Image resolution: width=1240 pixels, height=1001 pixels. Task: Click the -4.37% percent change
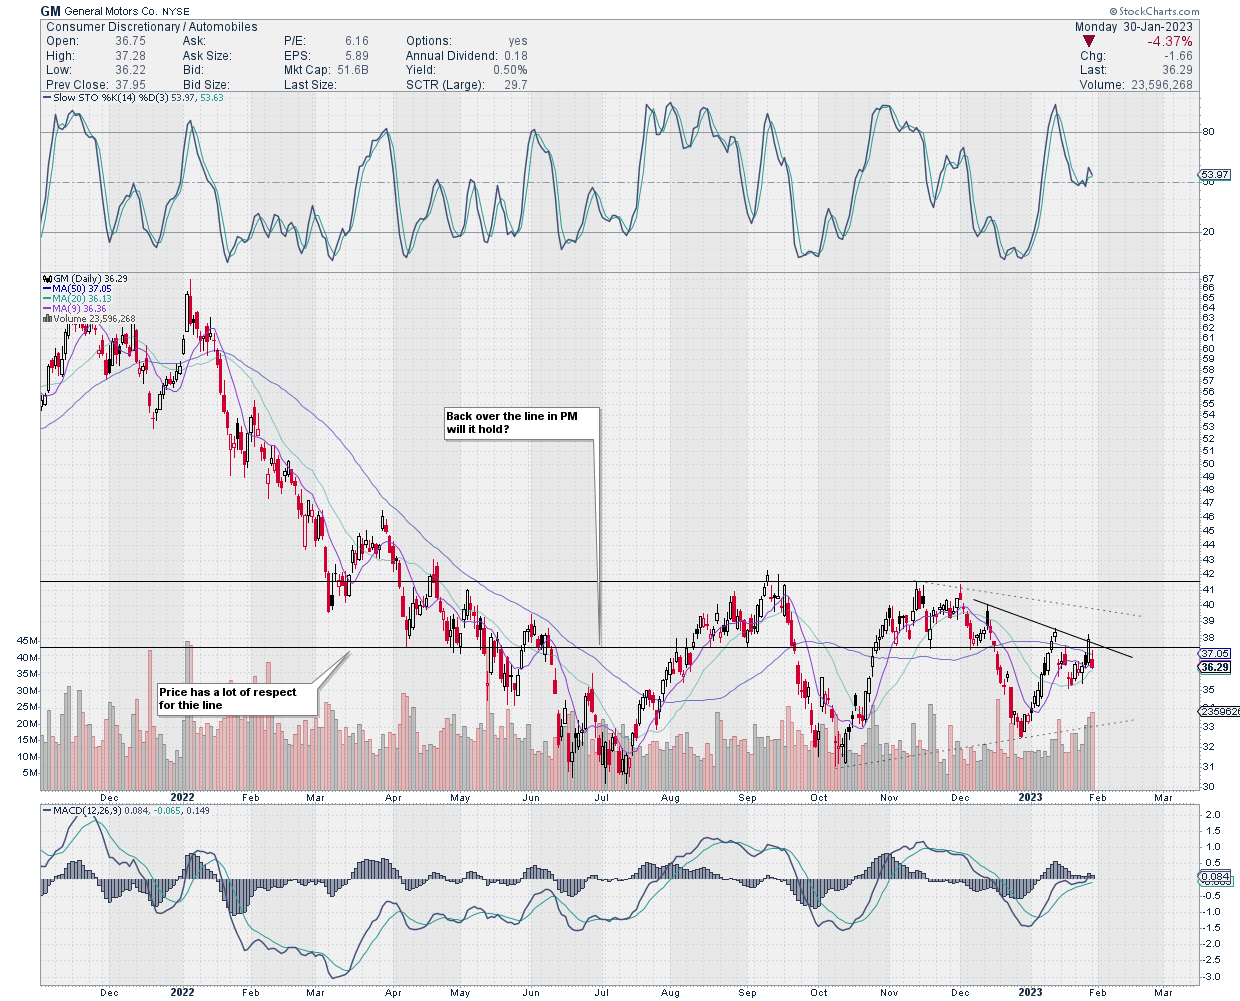coord(1169,42)
